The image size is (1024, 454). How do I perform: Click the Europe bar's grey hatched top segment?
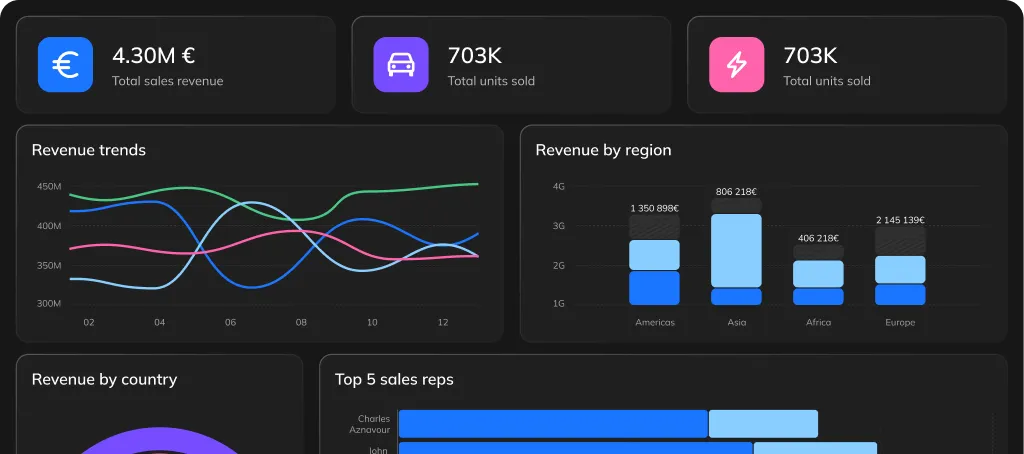coord(900,240)
